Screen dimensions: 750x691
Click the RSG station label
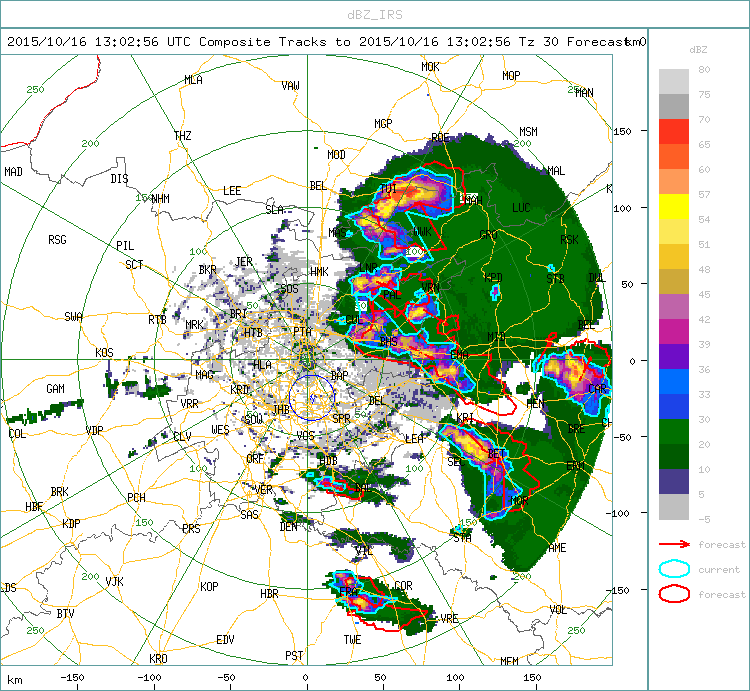click(57, 240)
